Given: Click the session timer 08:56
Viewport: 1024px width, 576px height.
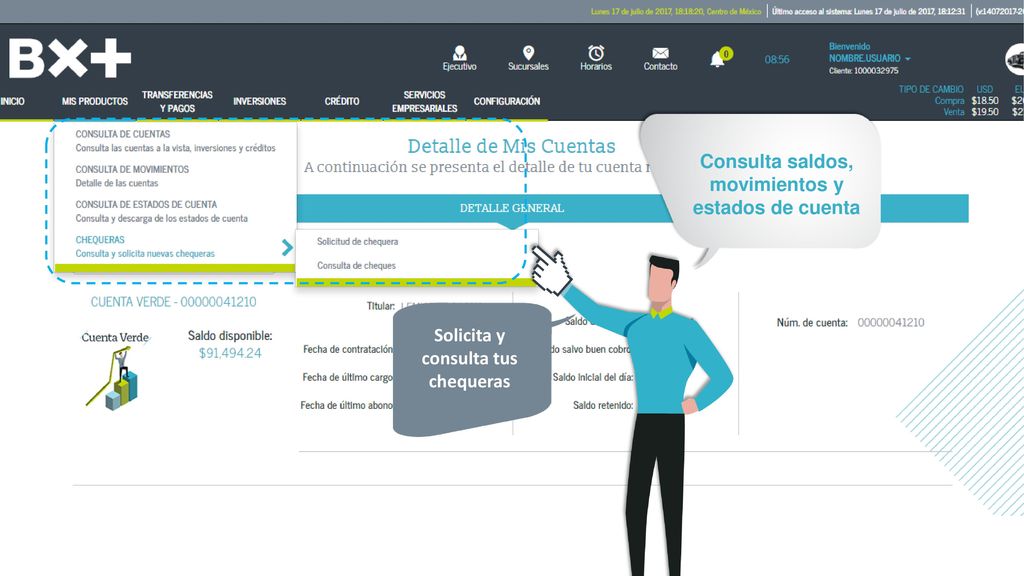Looking at the screenshot, I should 776,59.
